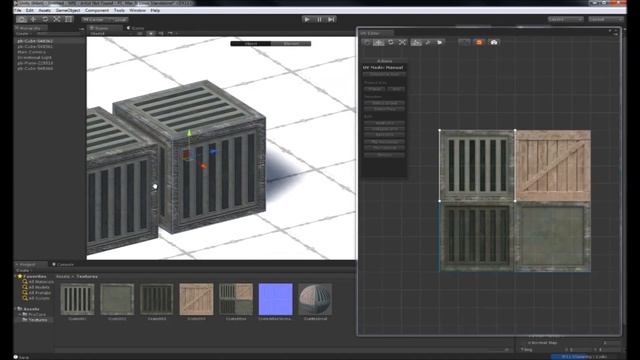Switch to the Game tab
This screenshot has width=640, height=360.
[x=136, y=28]
